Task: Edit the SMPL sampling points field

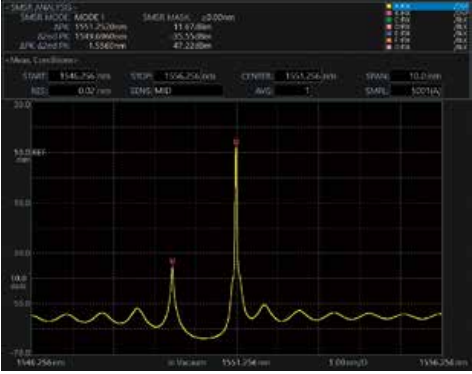Action: tap(416, 91)
